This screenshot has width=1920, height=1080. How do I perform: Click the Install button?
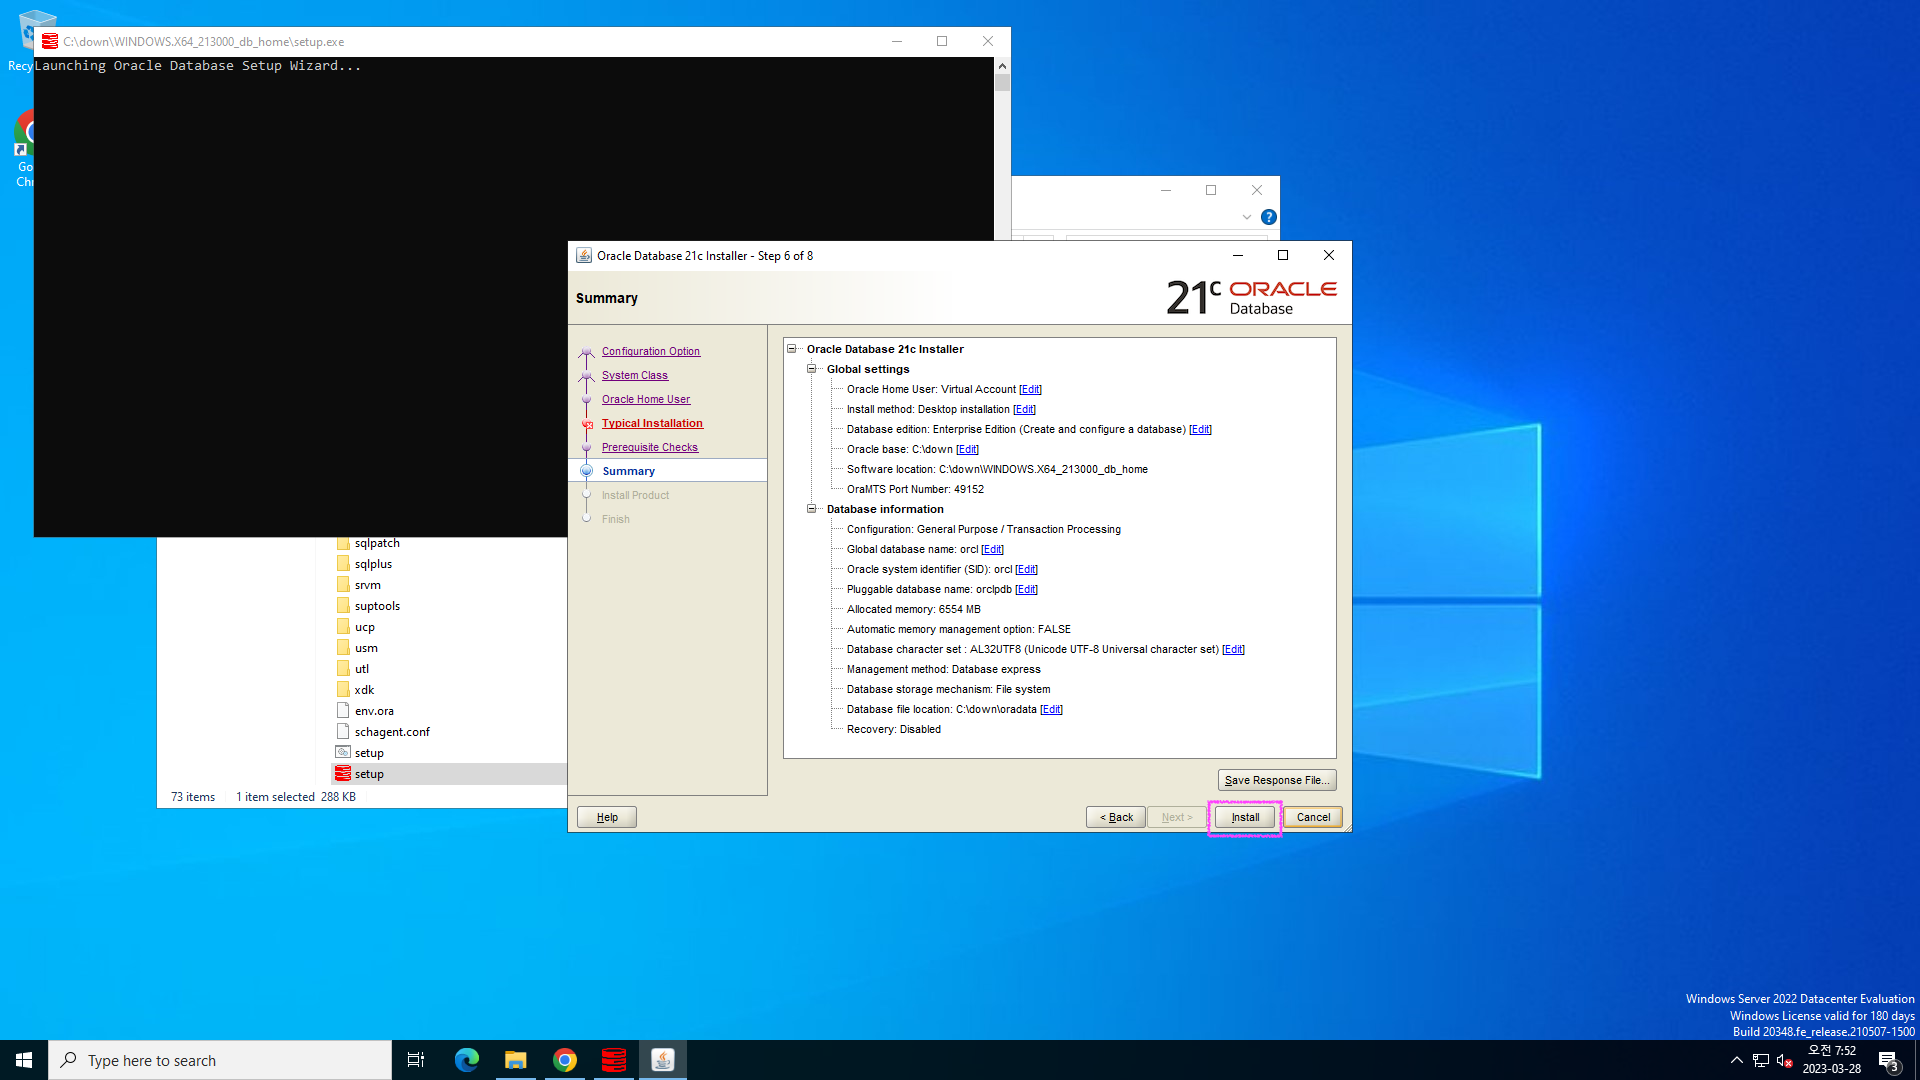(x=1245, y=817)
